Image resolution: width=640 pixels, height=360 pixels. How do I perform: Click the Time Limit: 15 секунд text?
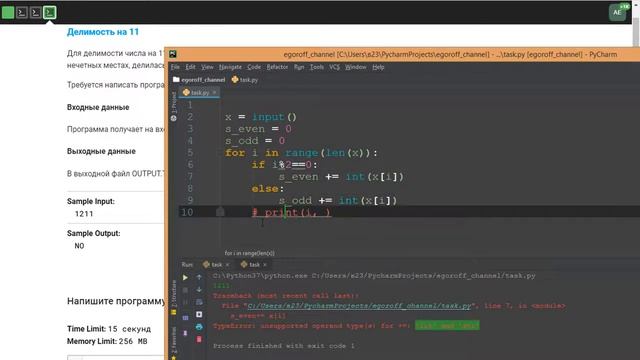109,329
